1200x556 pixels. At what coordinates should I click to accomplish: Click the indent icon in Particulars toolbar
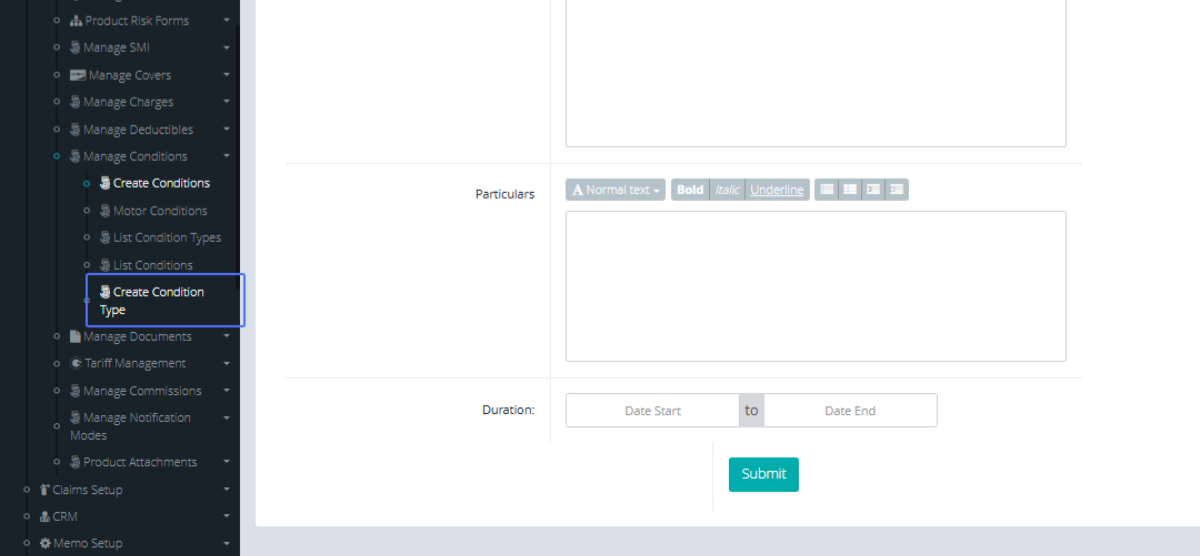(897, 190)
